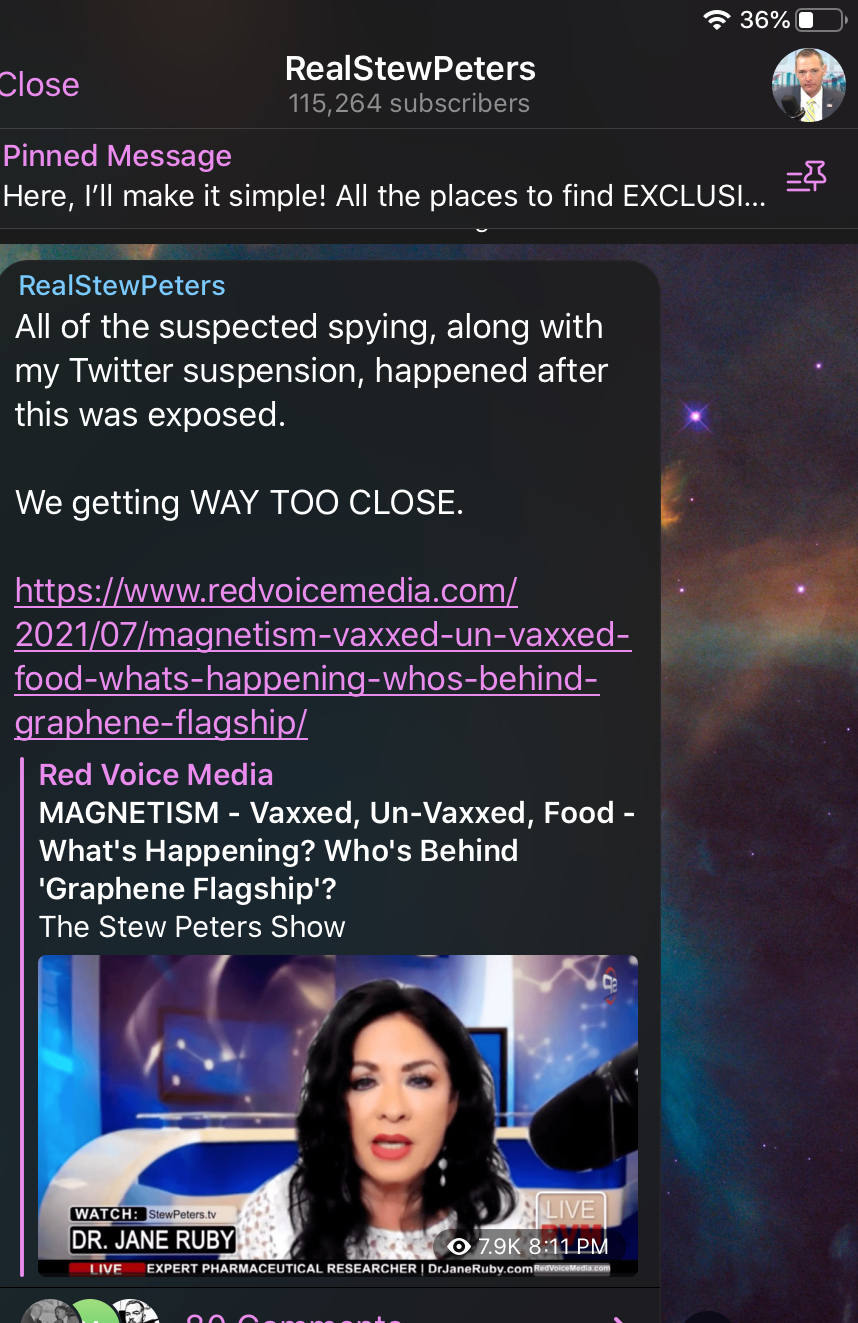Tap the RealStewPeters sender name in message
Viewport: 858px width, 1323px height.
click(122, 286)
